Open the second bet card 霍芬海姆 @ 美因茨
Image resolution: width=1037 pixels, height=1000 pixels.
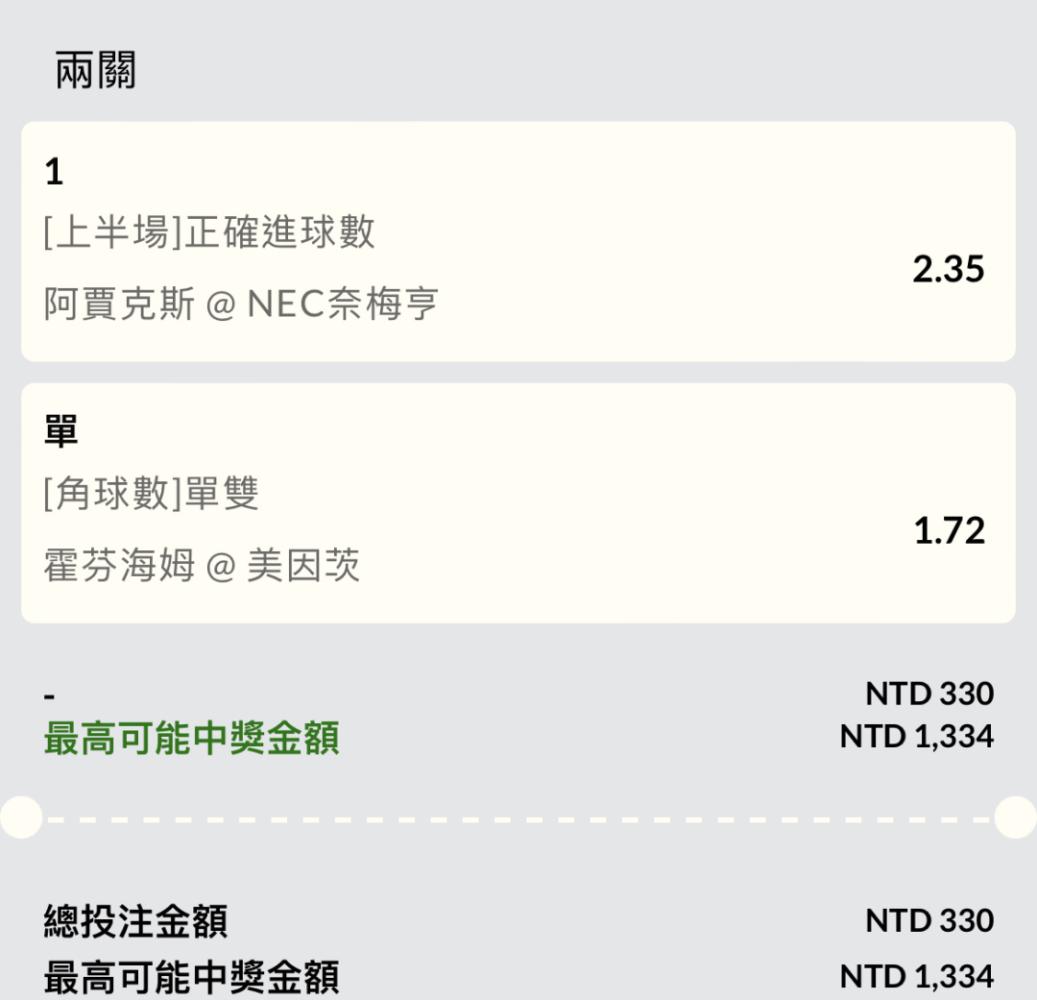(x=518, y=503)
